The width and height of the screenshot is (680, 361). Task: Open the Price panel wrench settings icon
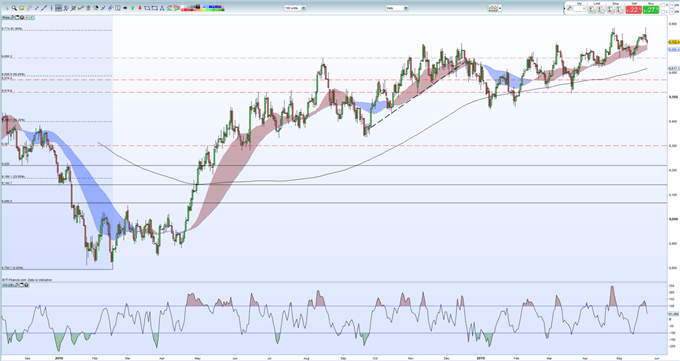(13, 17)
